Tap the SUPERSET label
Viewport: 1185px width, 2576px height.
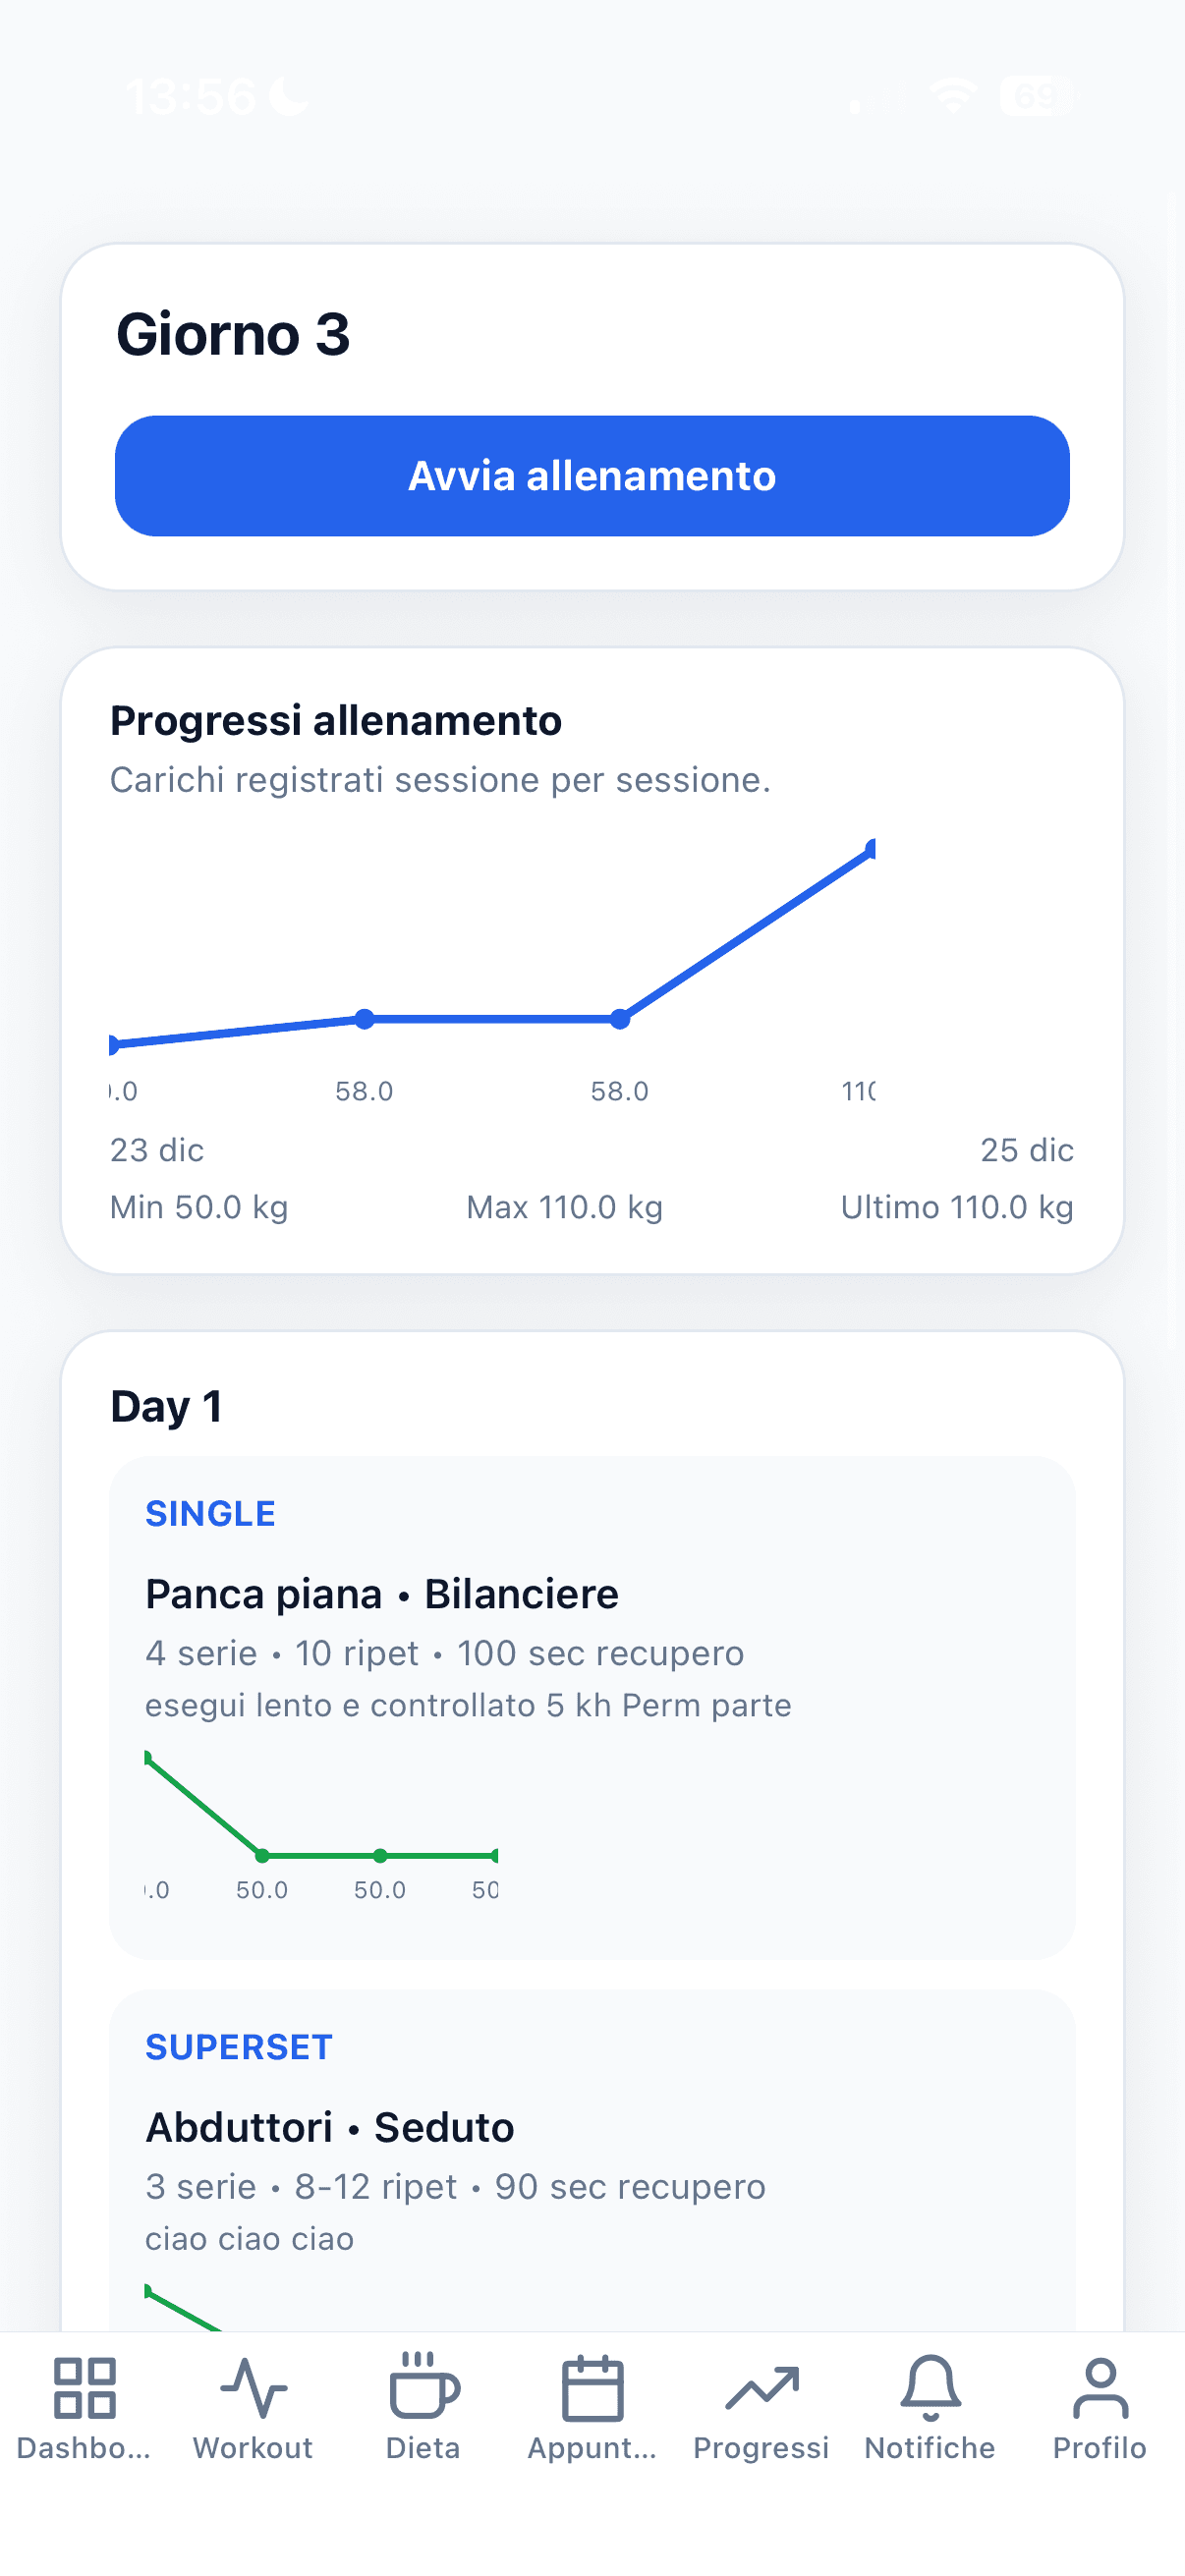(238, 2047)
